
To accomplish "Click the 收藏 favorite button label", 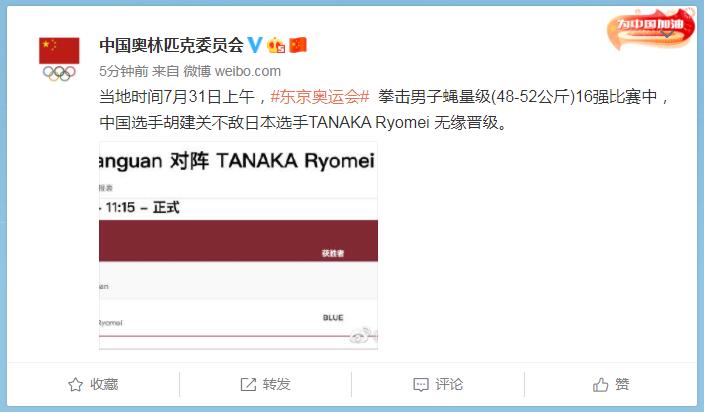I will (x=104, y=385).
